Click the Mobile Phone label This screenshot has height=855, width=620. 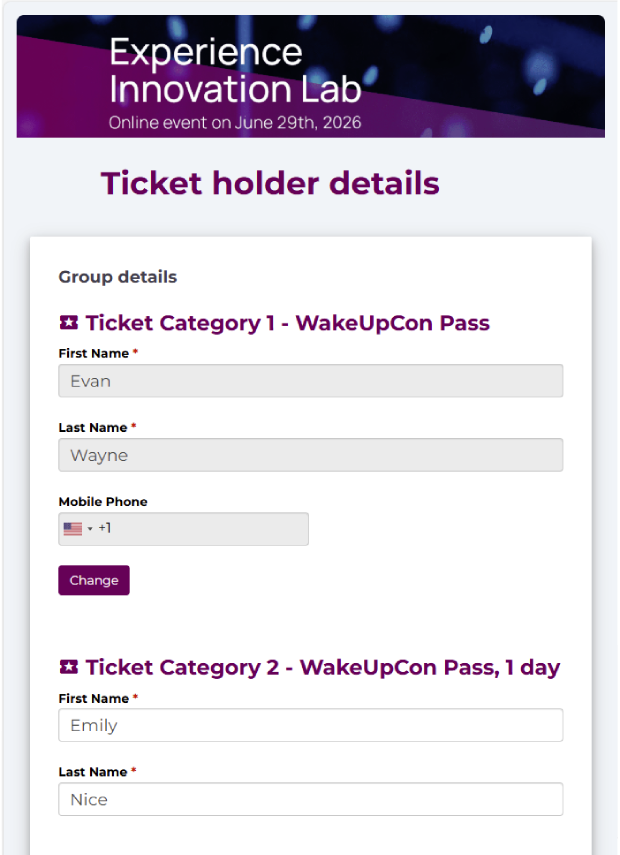click(103, 501)
